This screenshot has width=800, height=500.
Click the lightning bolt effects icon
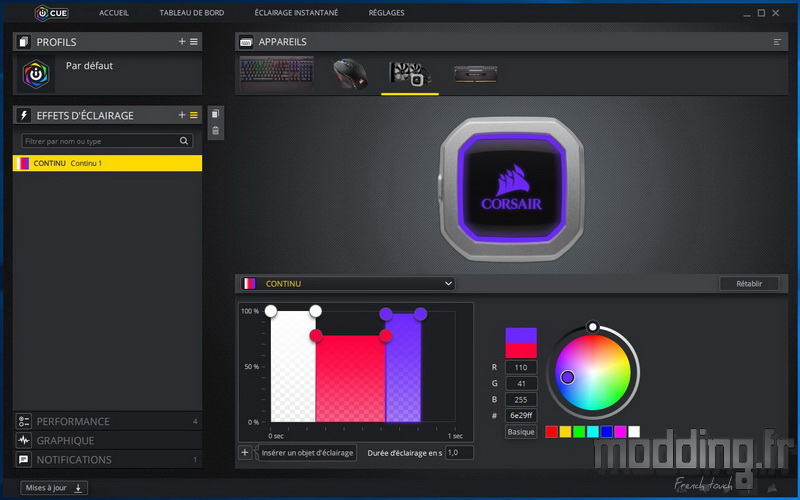coord(23,115)
